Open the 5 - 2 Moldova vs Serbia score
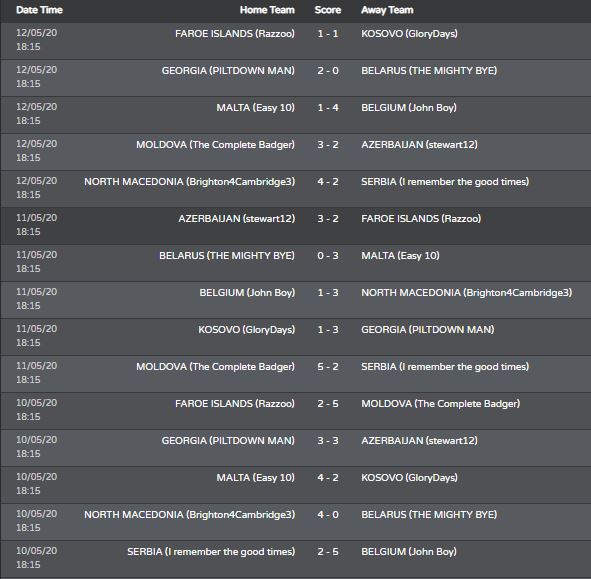Viewport: 591px width, 579px height. point(328,366)
